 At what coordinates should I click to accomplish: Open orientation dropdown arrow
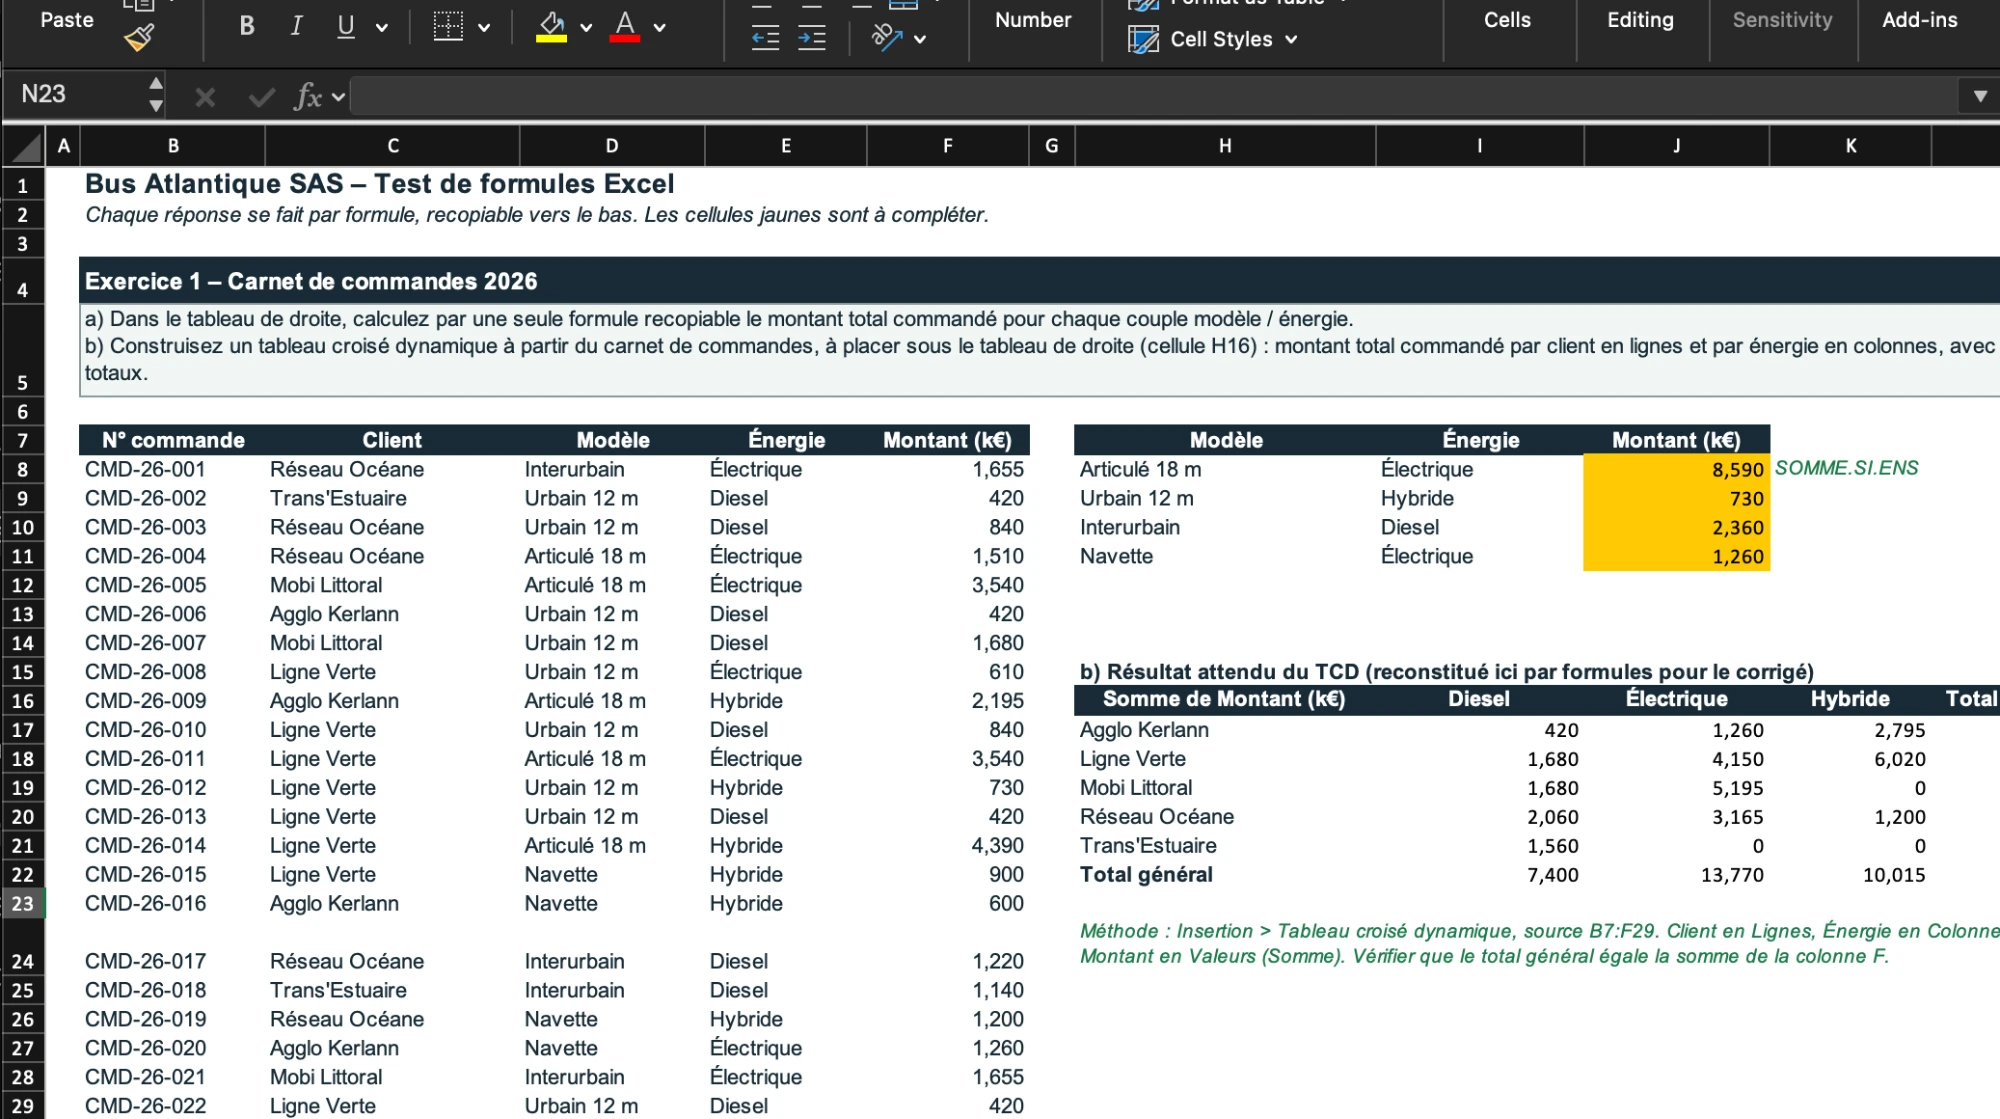(920, 39)
